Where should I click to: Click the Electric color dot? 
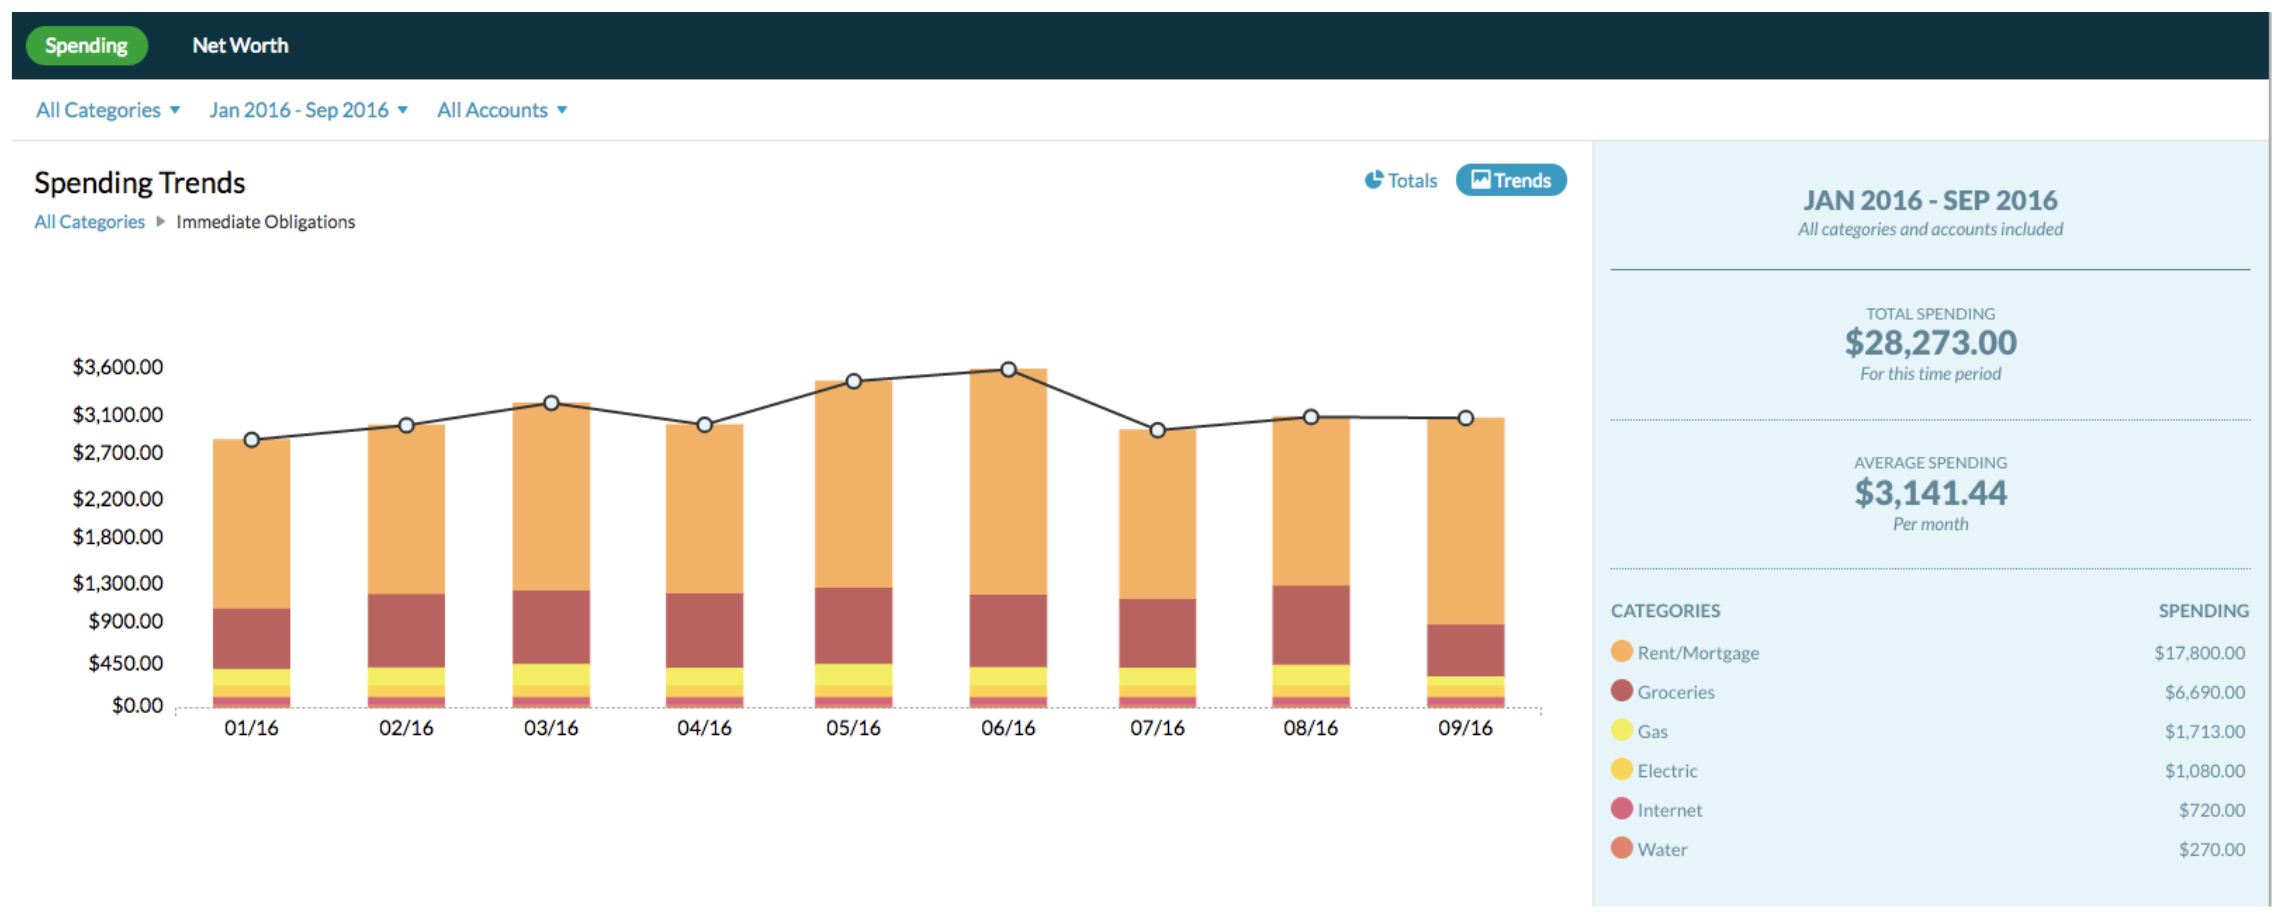(1622, 769)
